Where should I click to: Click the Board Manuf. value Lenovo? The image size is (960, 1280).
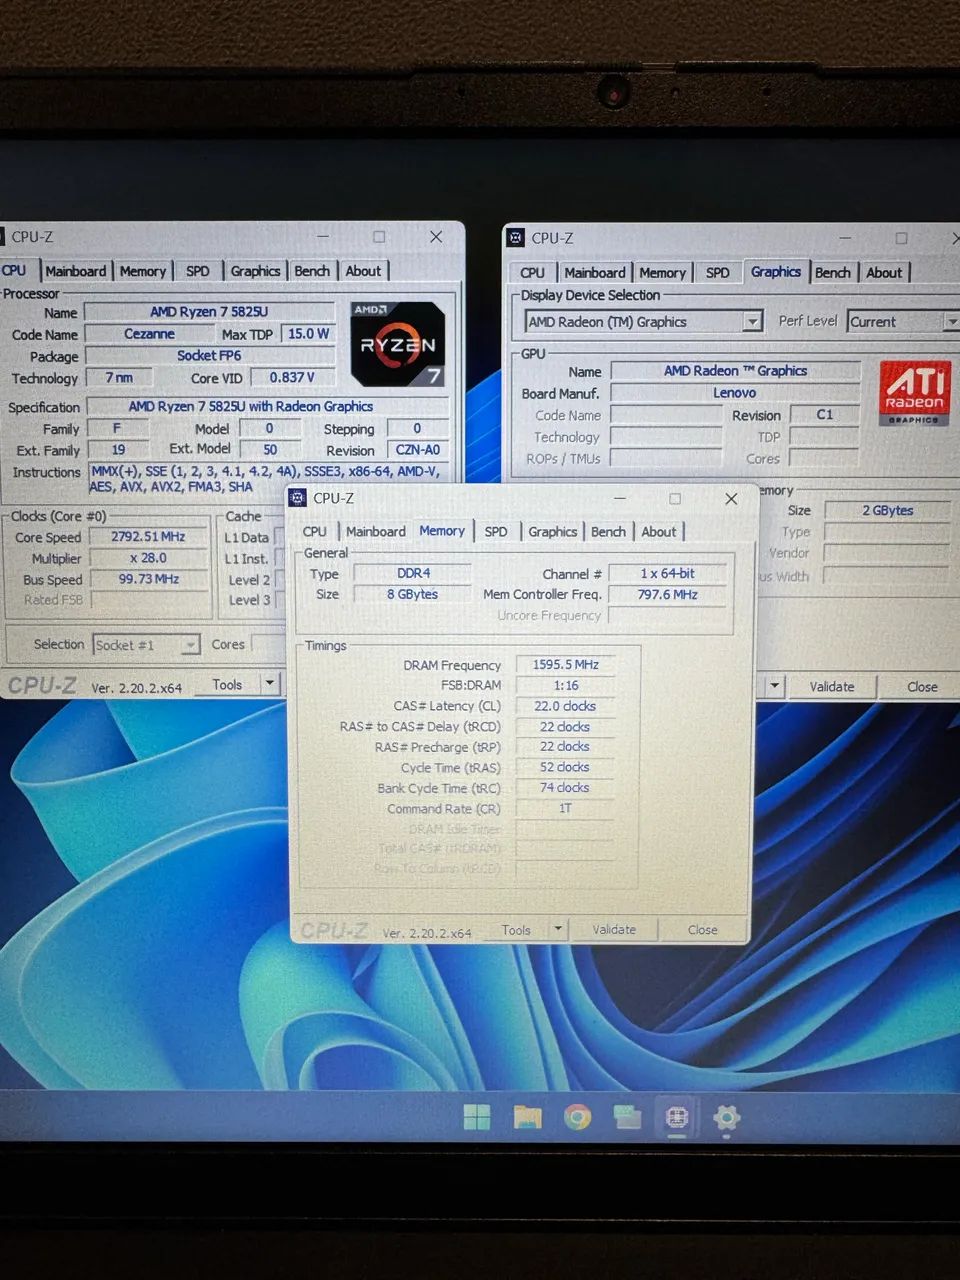[x=735, y=393]
